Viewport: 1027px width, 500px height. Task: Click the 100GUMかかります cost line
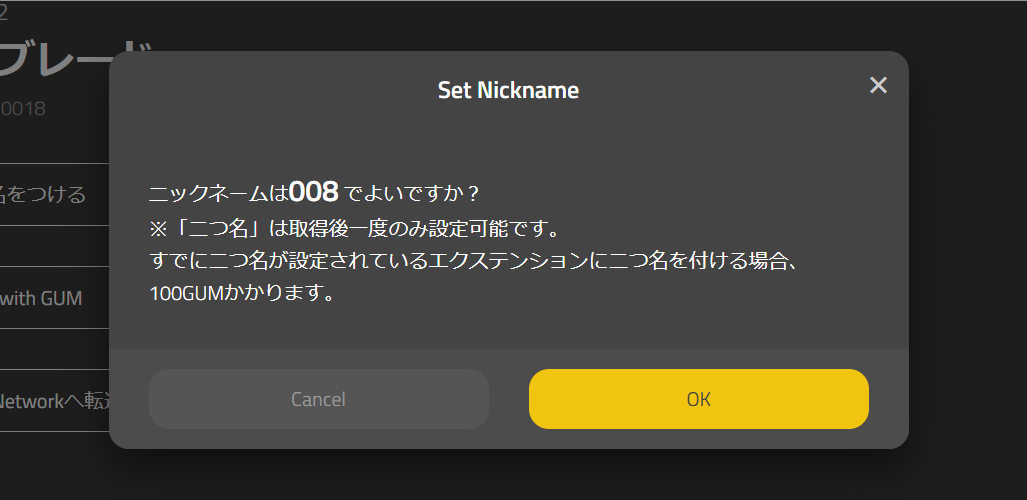pyautogui.click(x=240, y=296)
